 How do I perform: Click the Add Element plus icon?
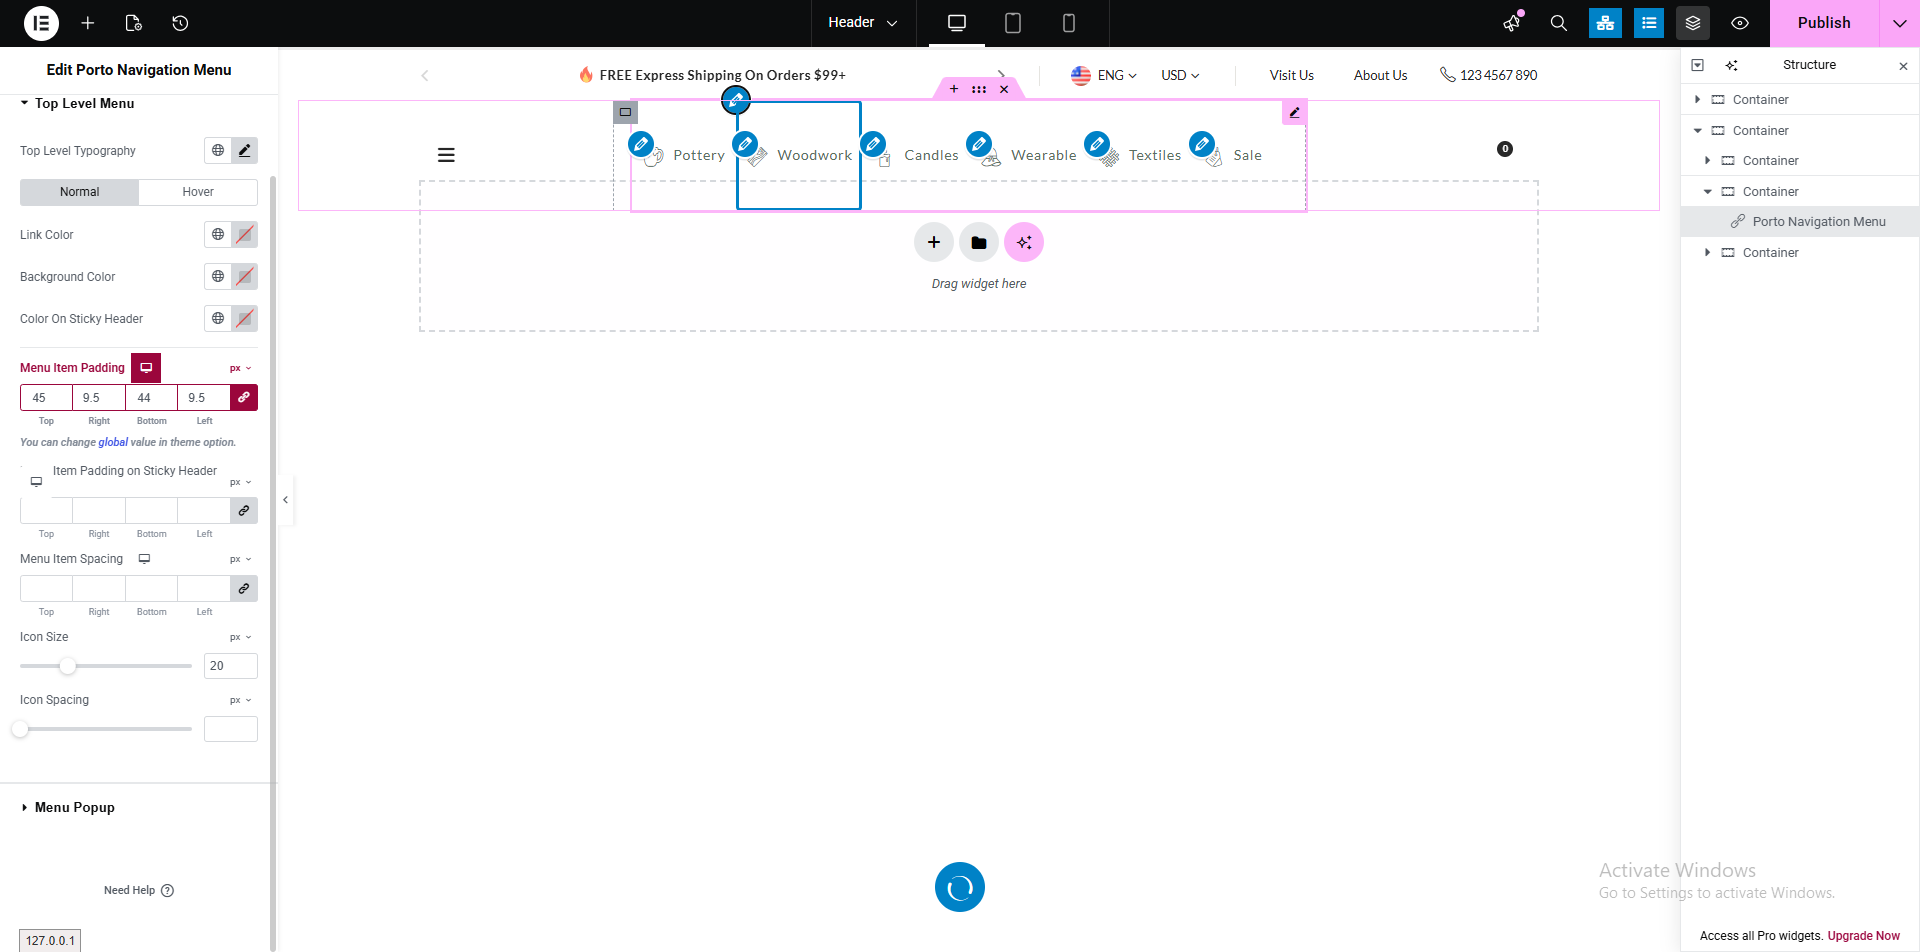(88, 23)
